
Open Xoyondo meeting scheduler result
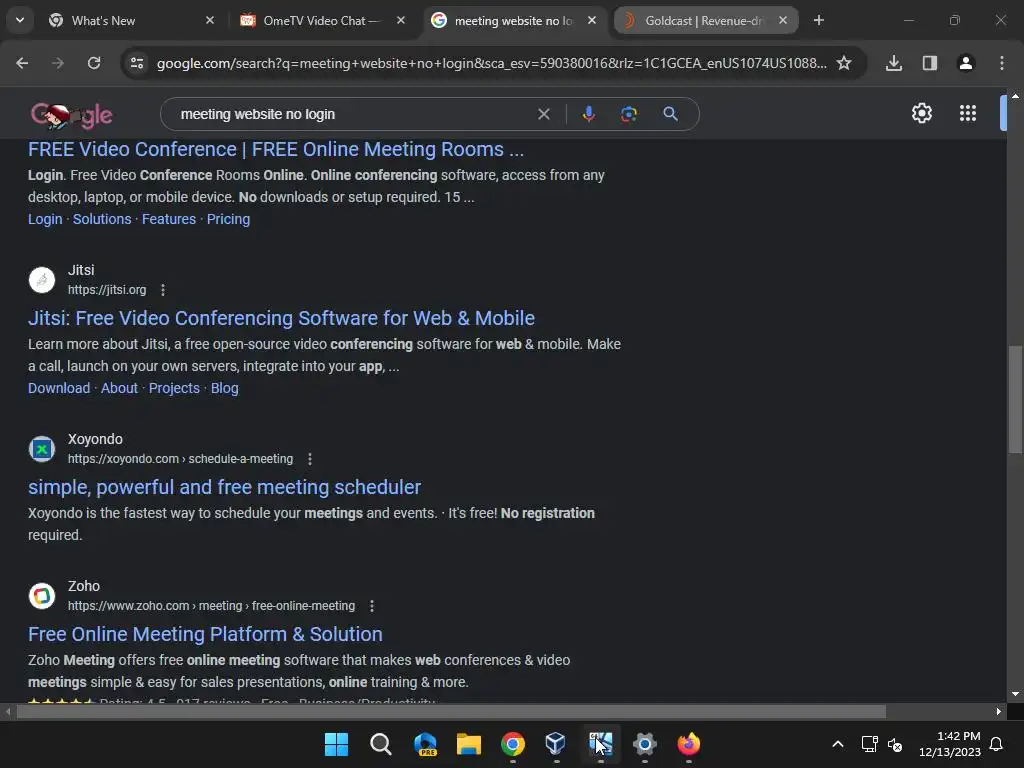pyautogui.click(x=225, y=487)
